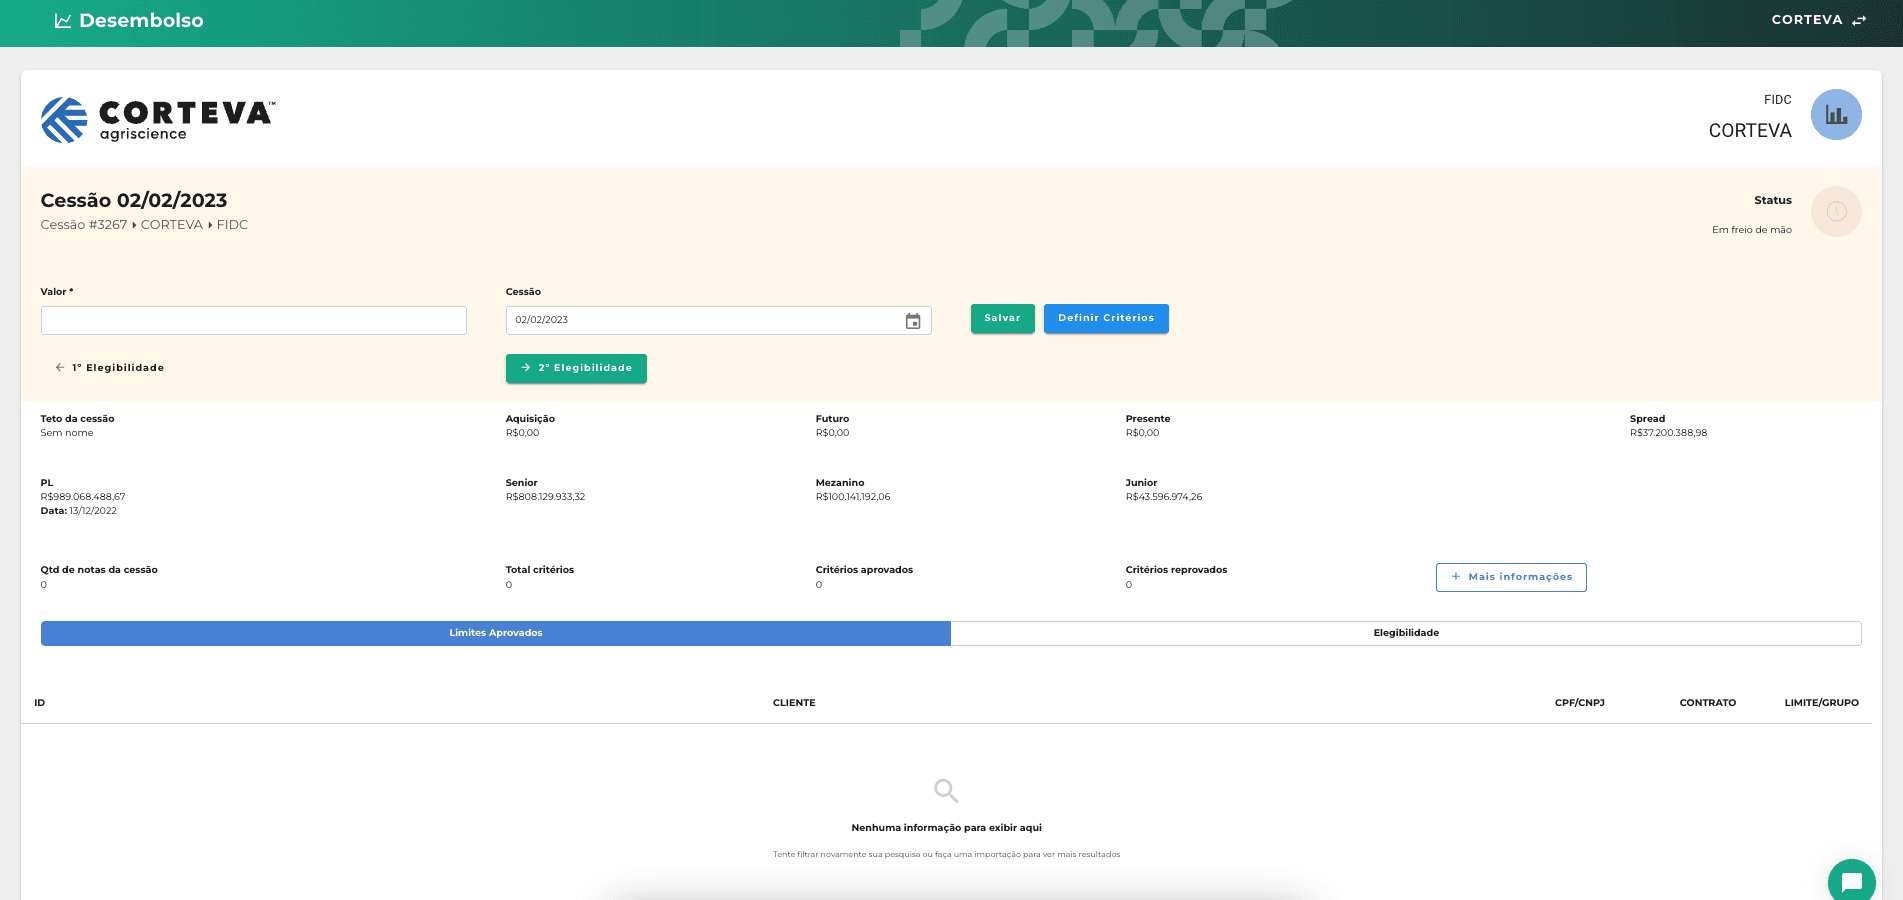Click the 'Critérios aprovados' label
1903x900 pixels.
coord(865,570)
